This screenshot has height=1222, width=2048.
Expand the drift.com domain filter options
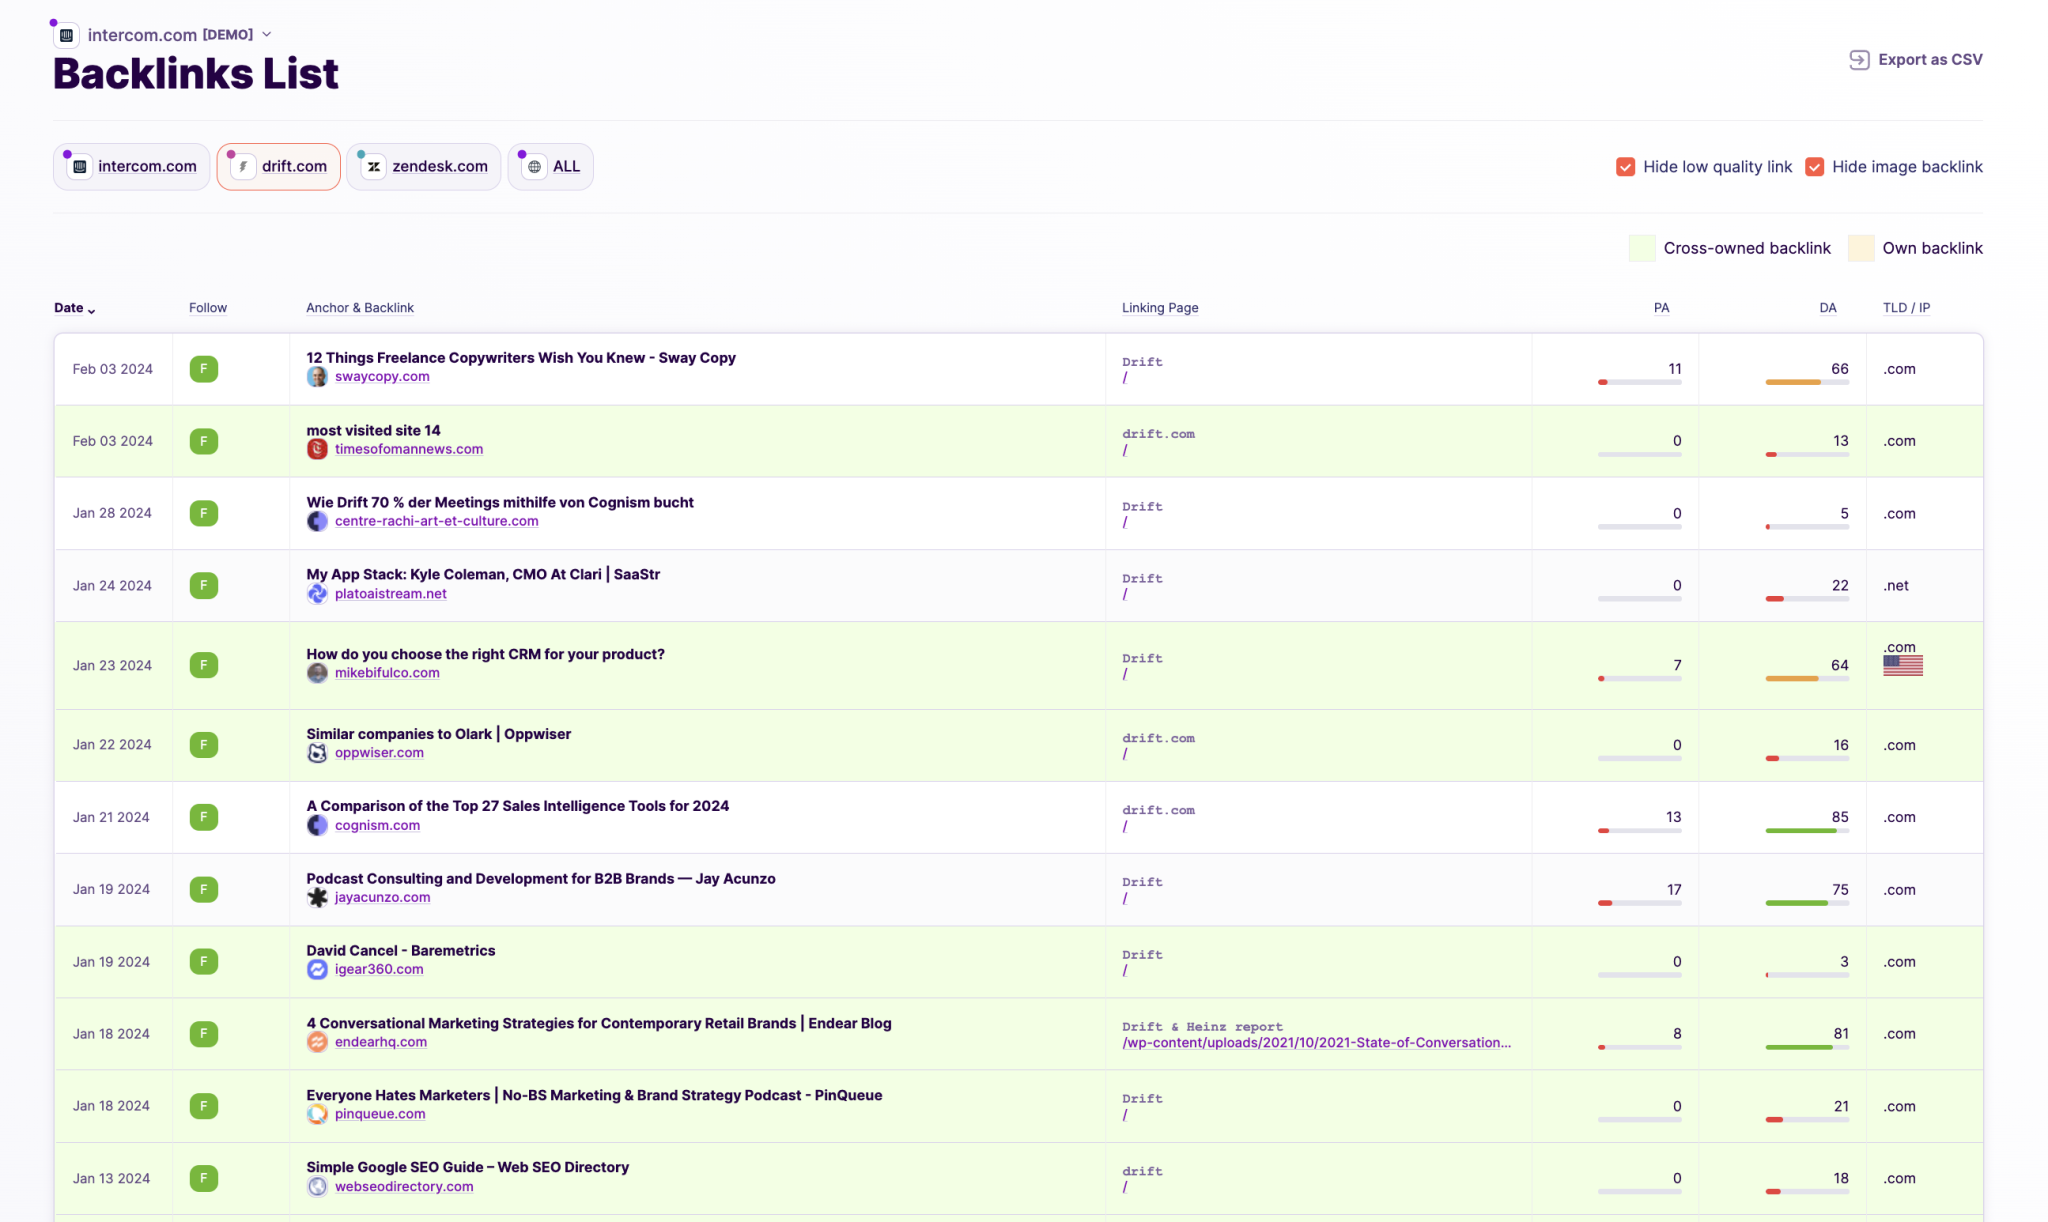coord(278,166)
